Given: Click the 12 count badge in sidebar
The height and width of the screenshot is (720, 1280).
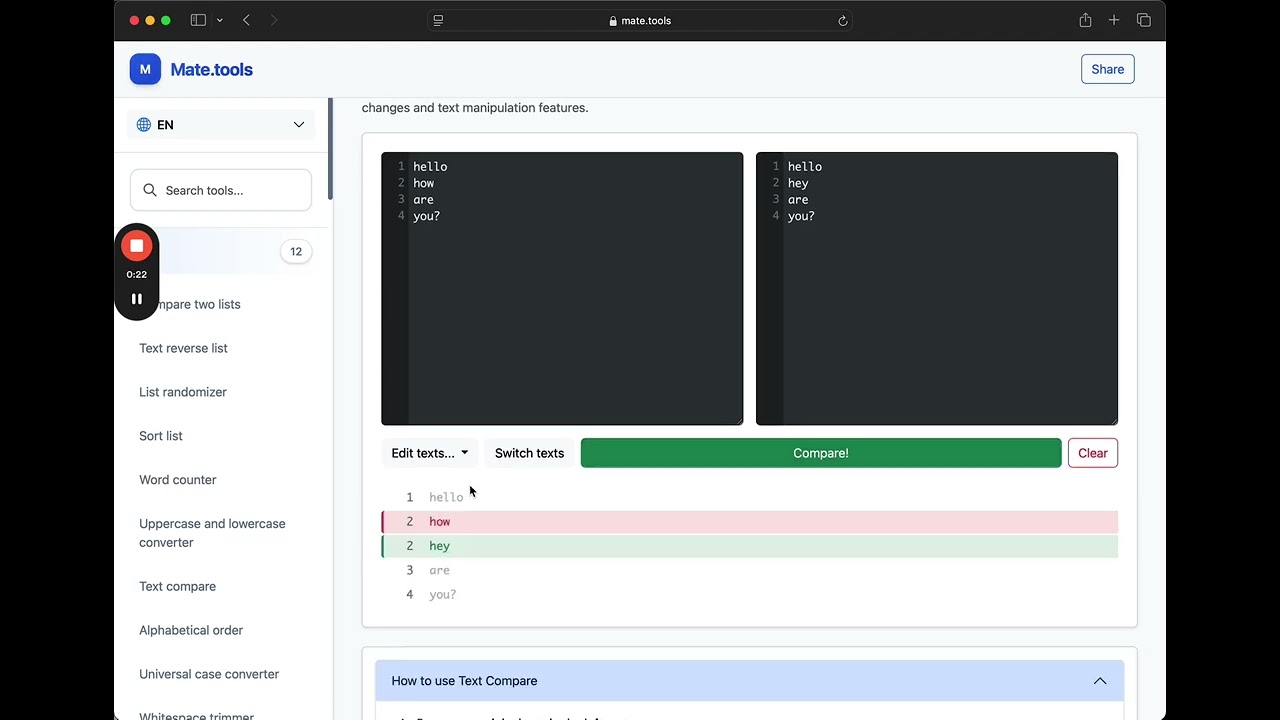Looking at the screenshot, I should pyautogui.click(x=296, y=252).
